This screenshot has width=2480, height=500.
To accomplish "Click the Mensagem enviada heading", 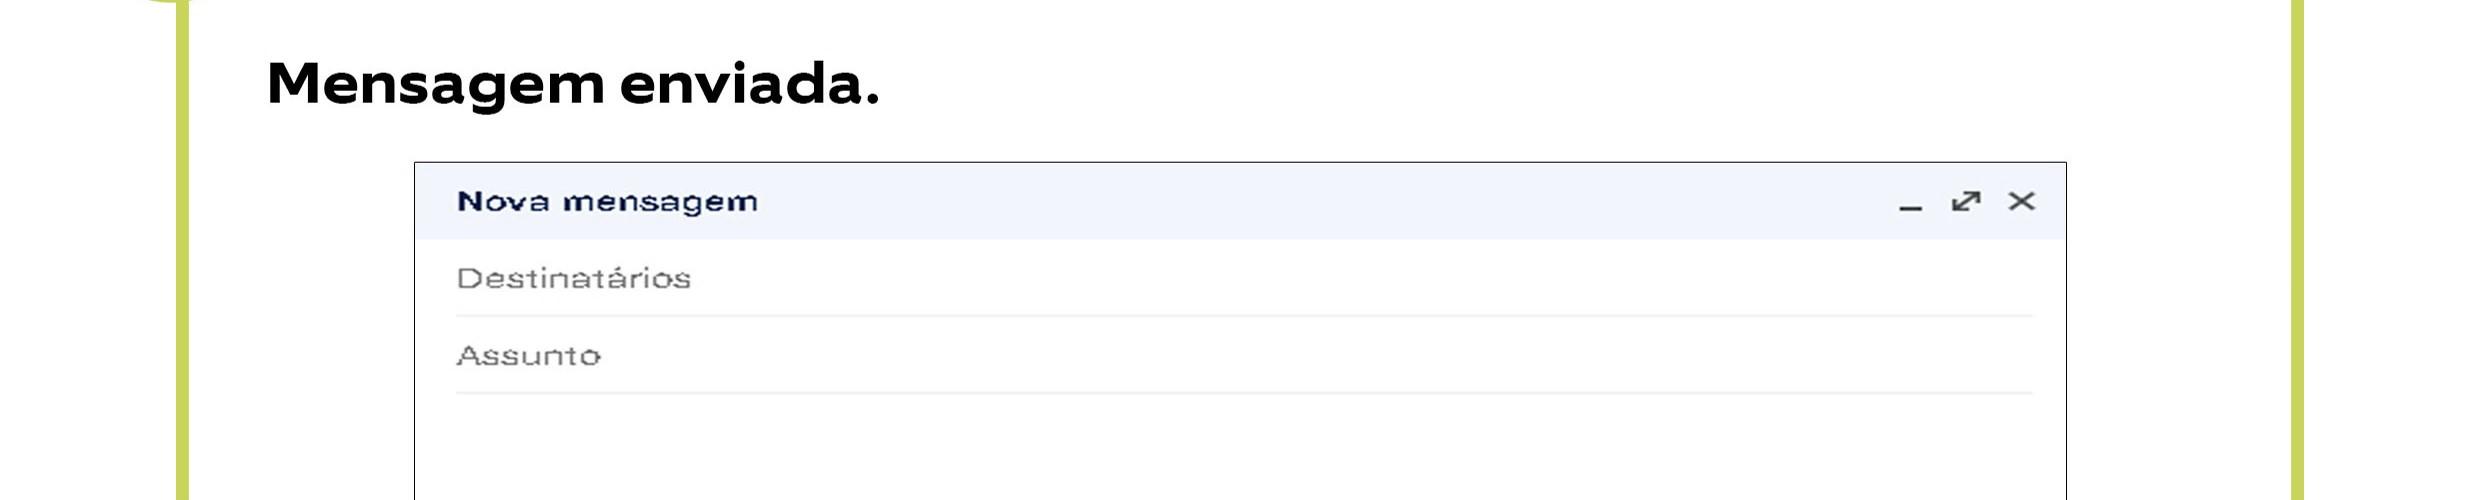I will 572,84.
